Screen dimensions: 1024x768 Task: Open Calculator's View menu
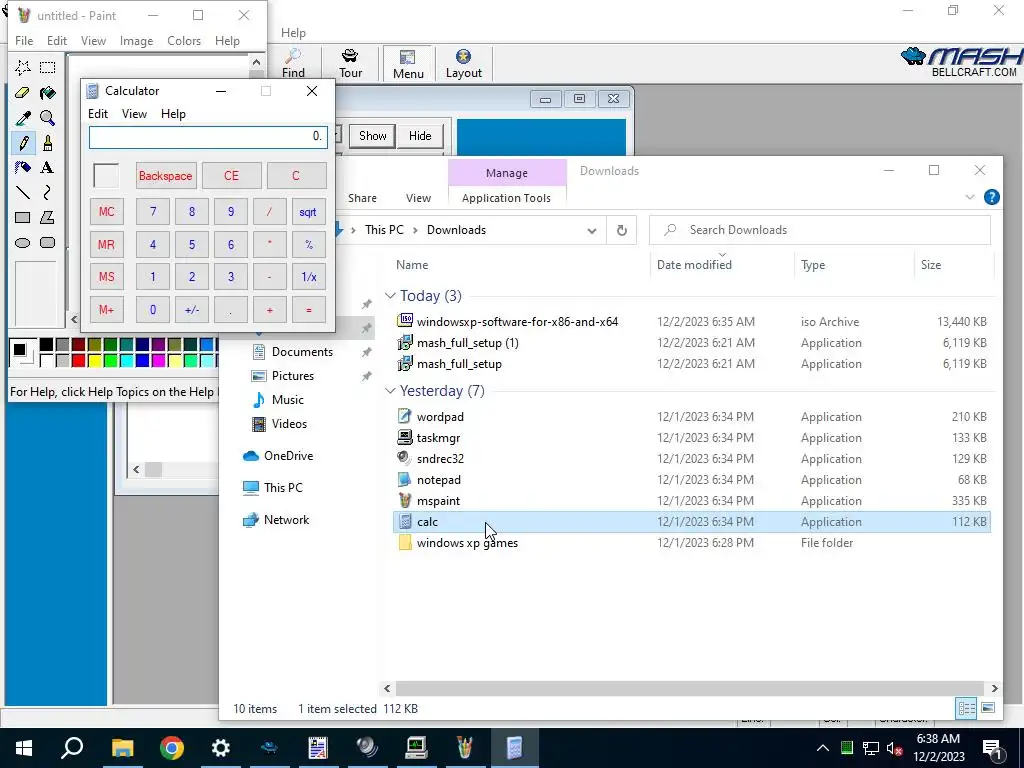pyautogui.click(x=134, y=114)
